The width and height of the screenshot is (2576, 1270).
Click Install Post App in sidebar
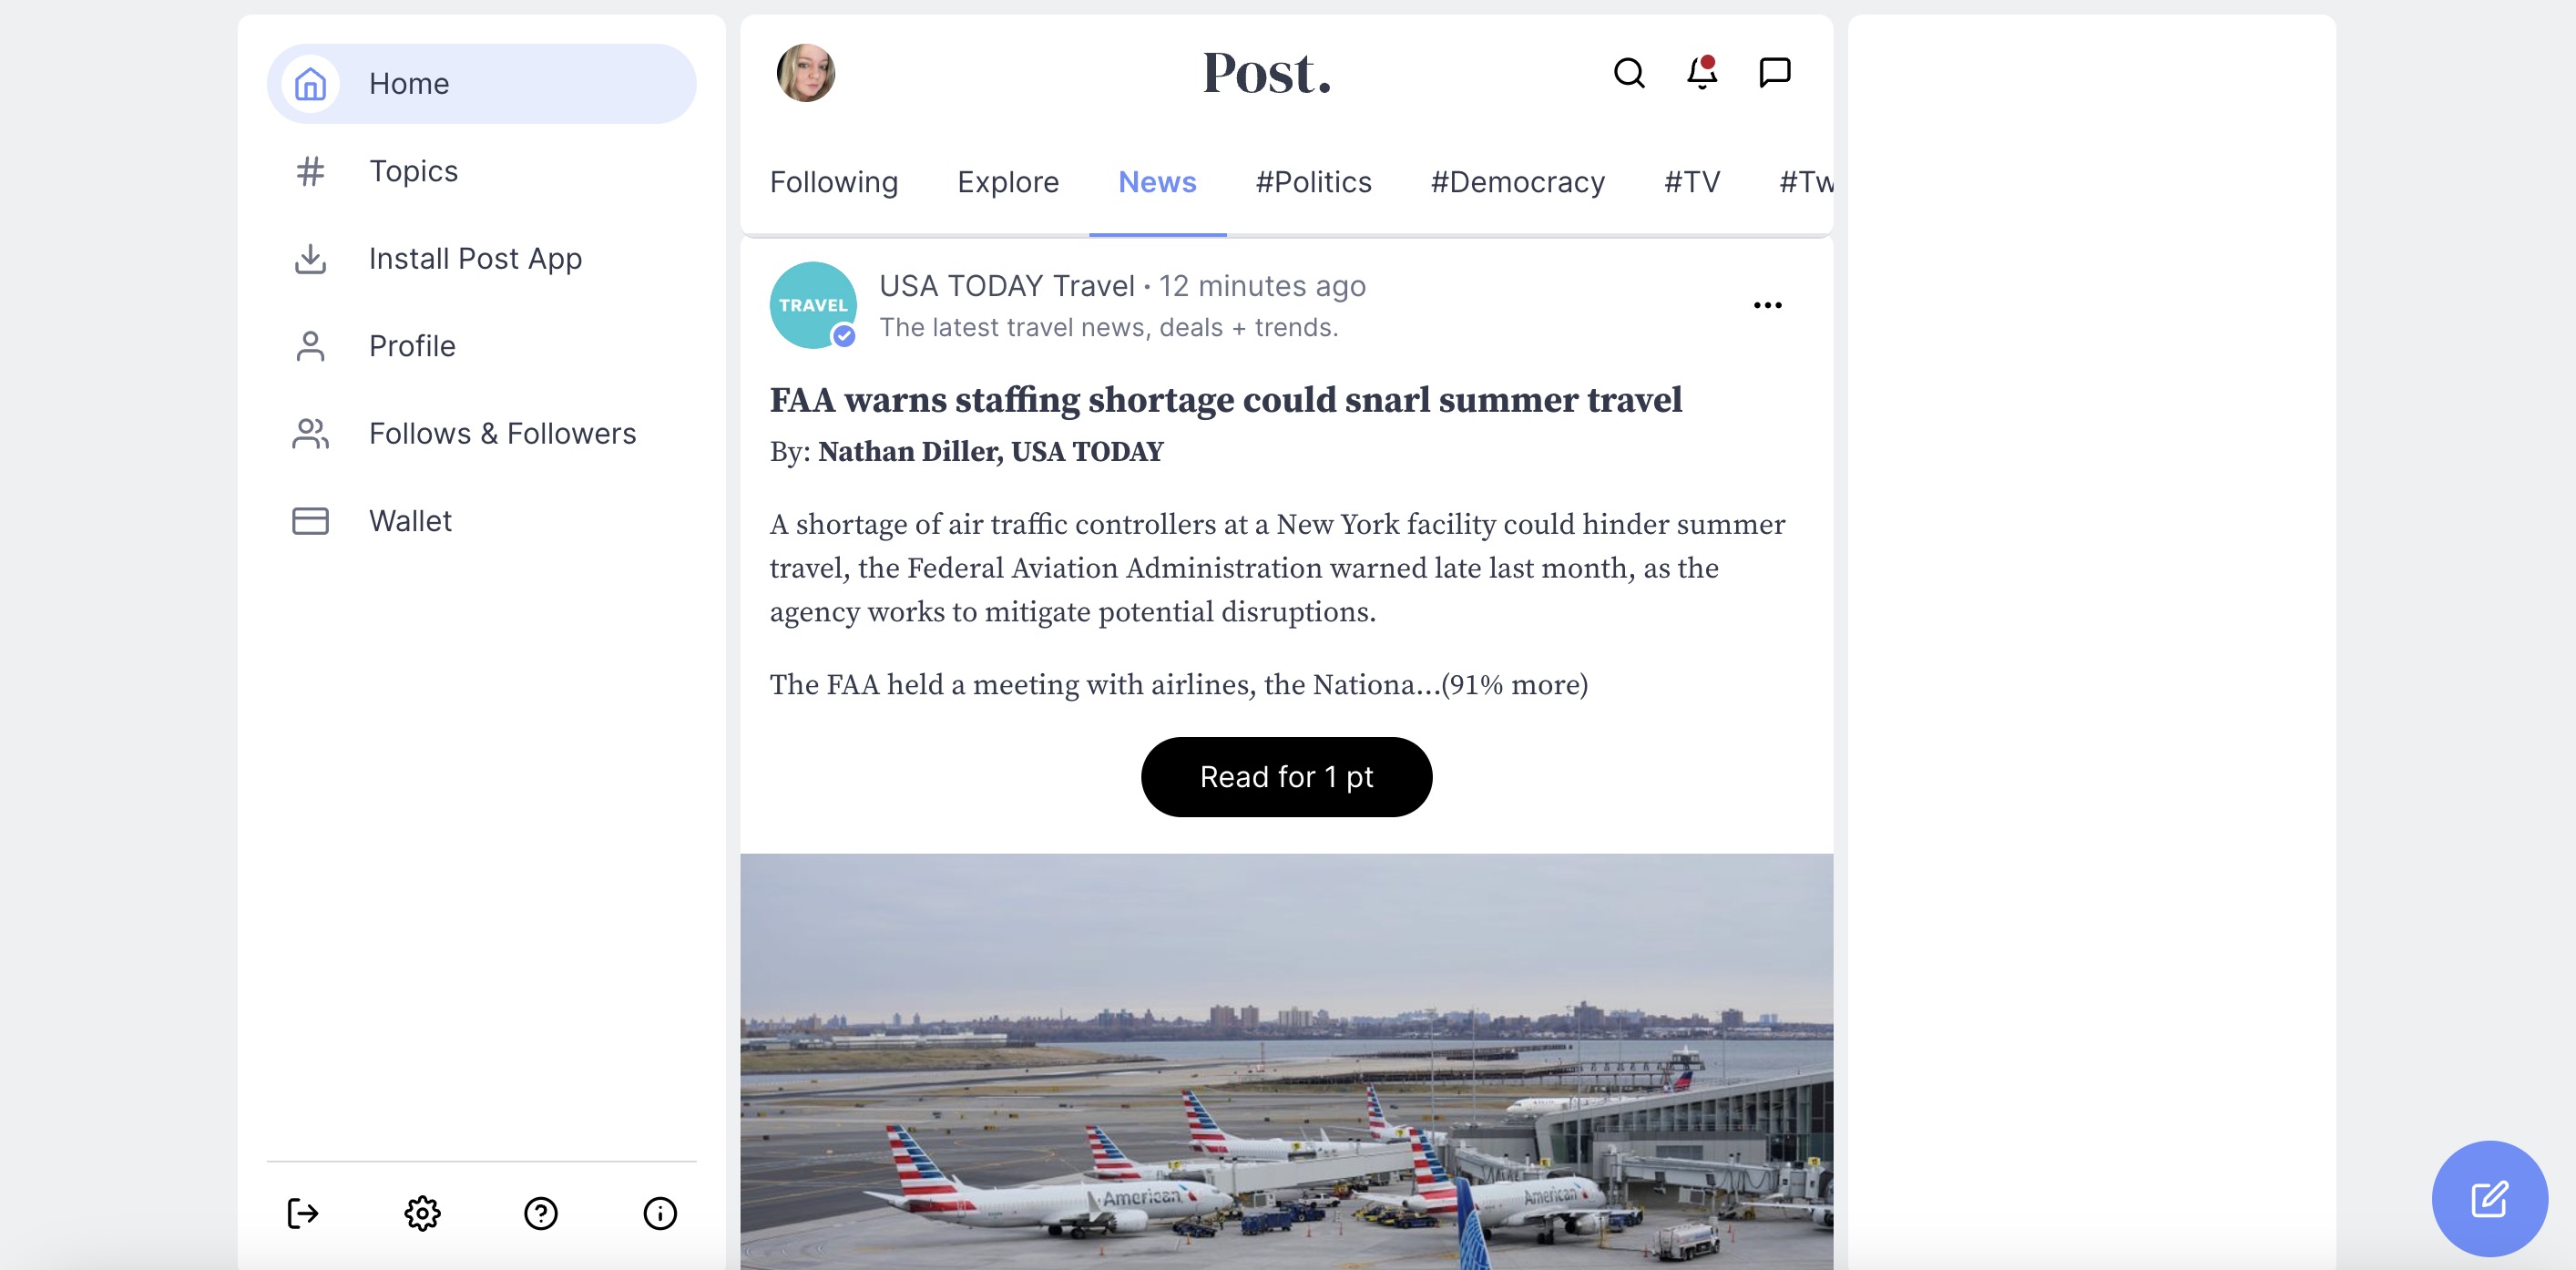coord(475,258)
